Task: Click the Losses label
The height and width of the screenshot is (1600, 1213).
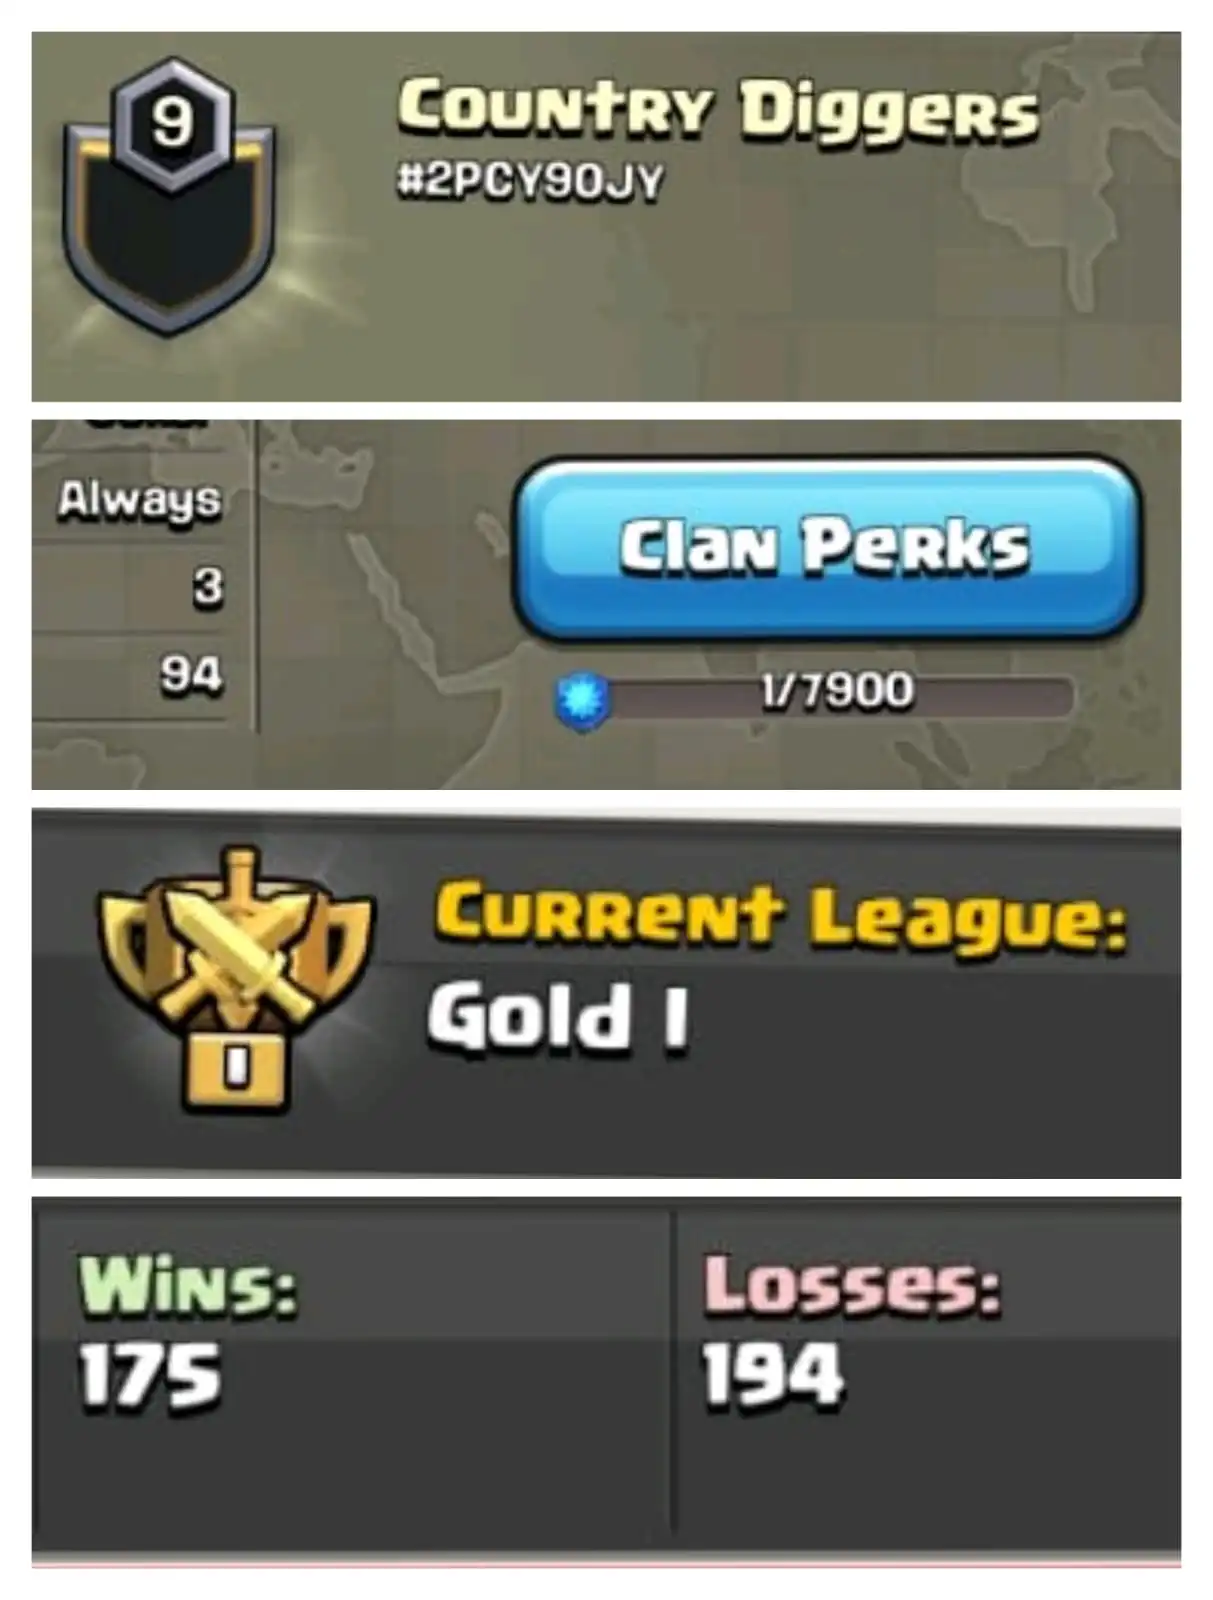Action: (852, 1285)
